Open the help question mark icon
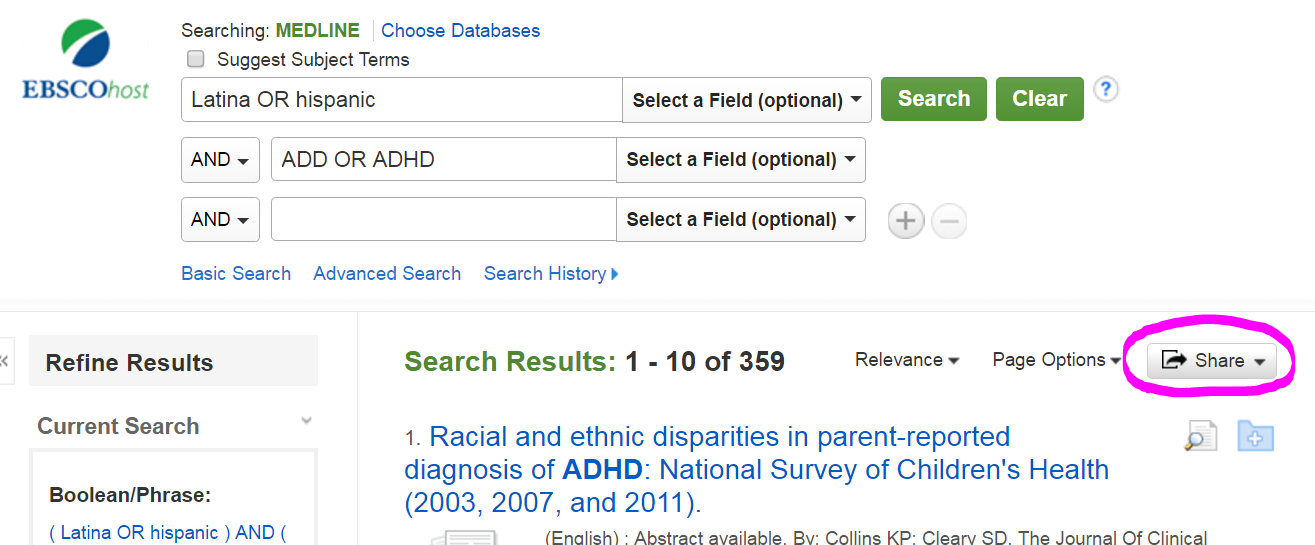 point(1105,90)
